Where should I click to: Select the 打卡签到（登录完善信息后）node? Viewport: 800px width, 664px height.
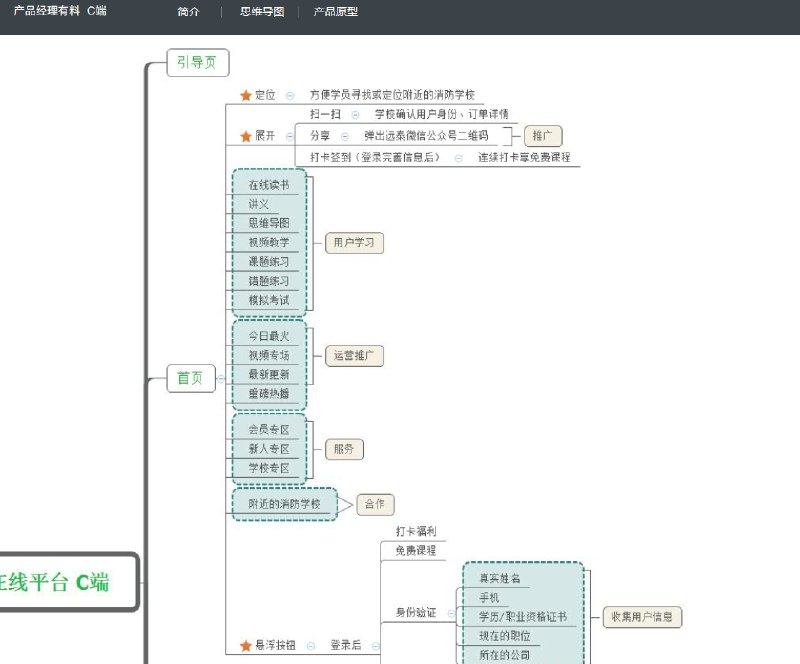click(374, 158)
